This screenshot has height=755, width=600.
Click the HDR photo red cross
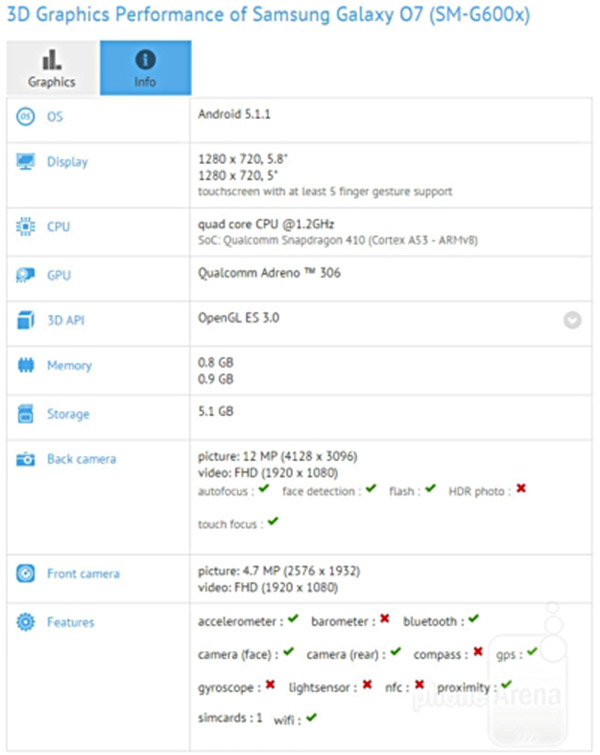click(521, 489)
